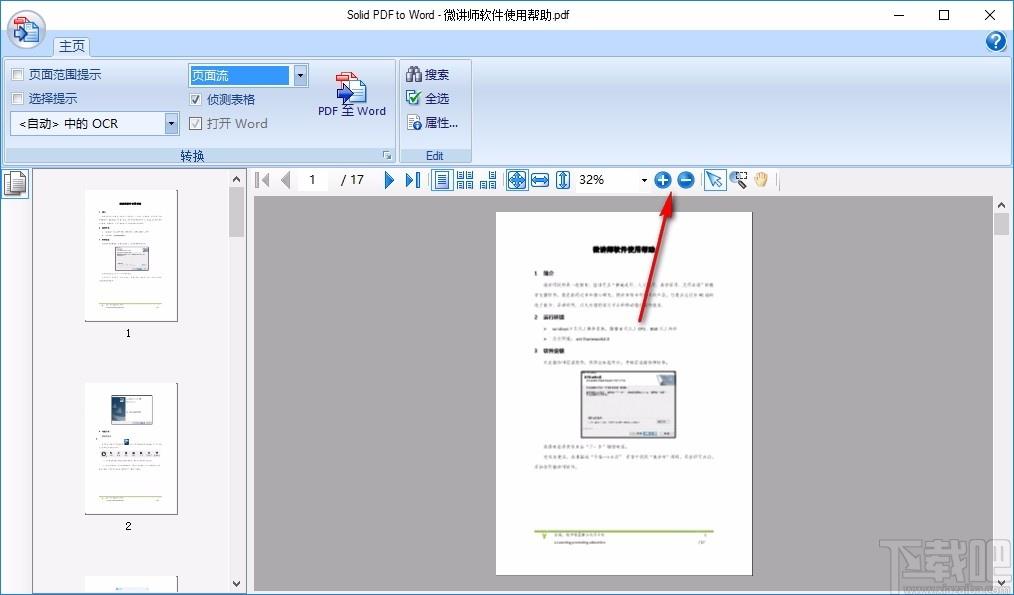Toggle the 打开 Word checkbox
Screen dimensions: 1014x595
point(195,124)
